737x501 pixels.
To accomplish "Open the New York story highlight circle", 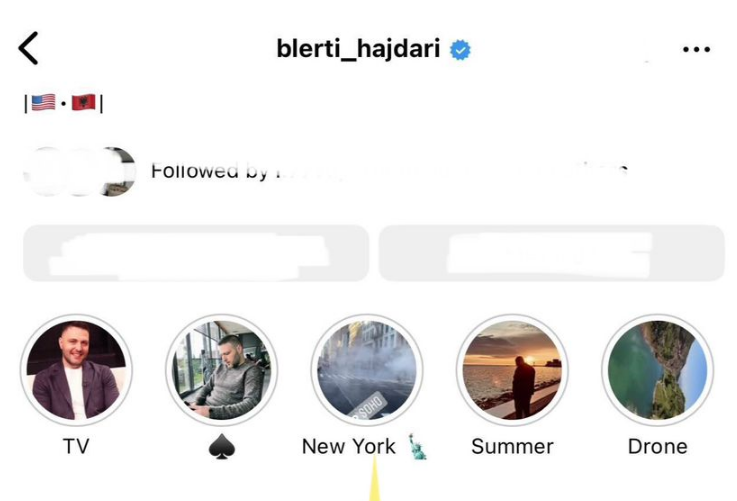I will coord(367,370).
